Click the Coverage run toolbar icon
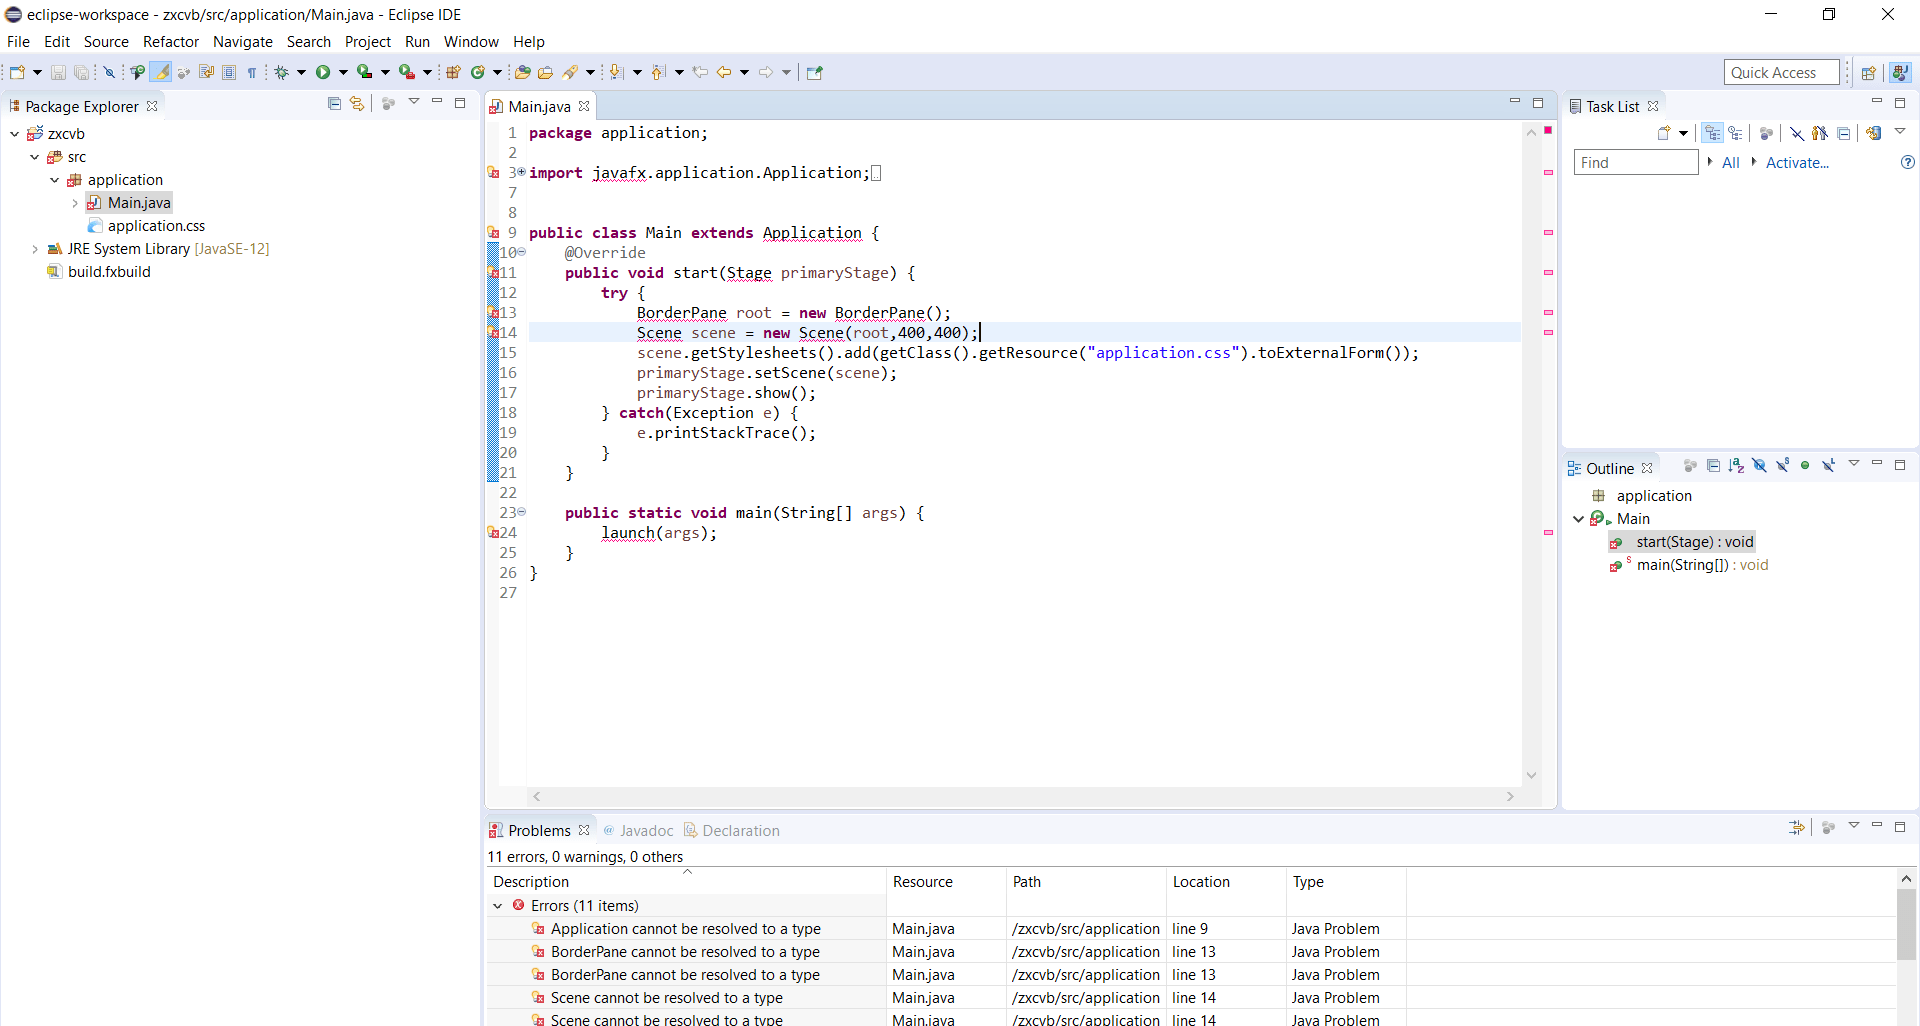Image resolution: width=1920 pixels, height=1026 pixels. 364,72
